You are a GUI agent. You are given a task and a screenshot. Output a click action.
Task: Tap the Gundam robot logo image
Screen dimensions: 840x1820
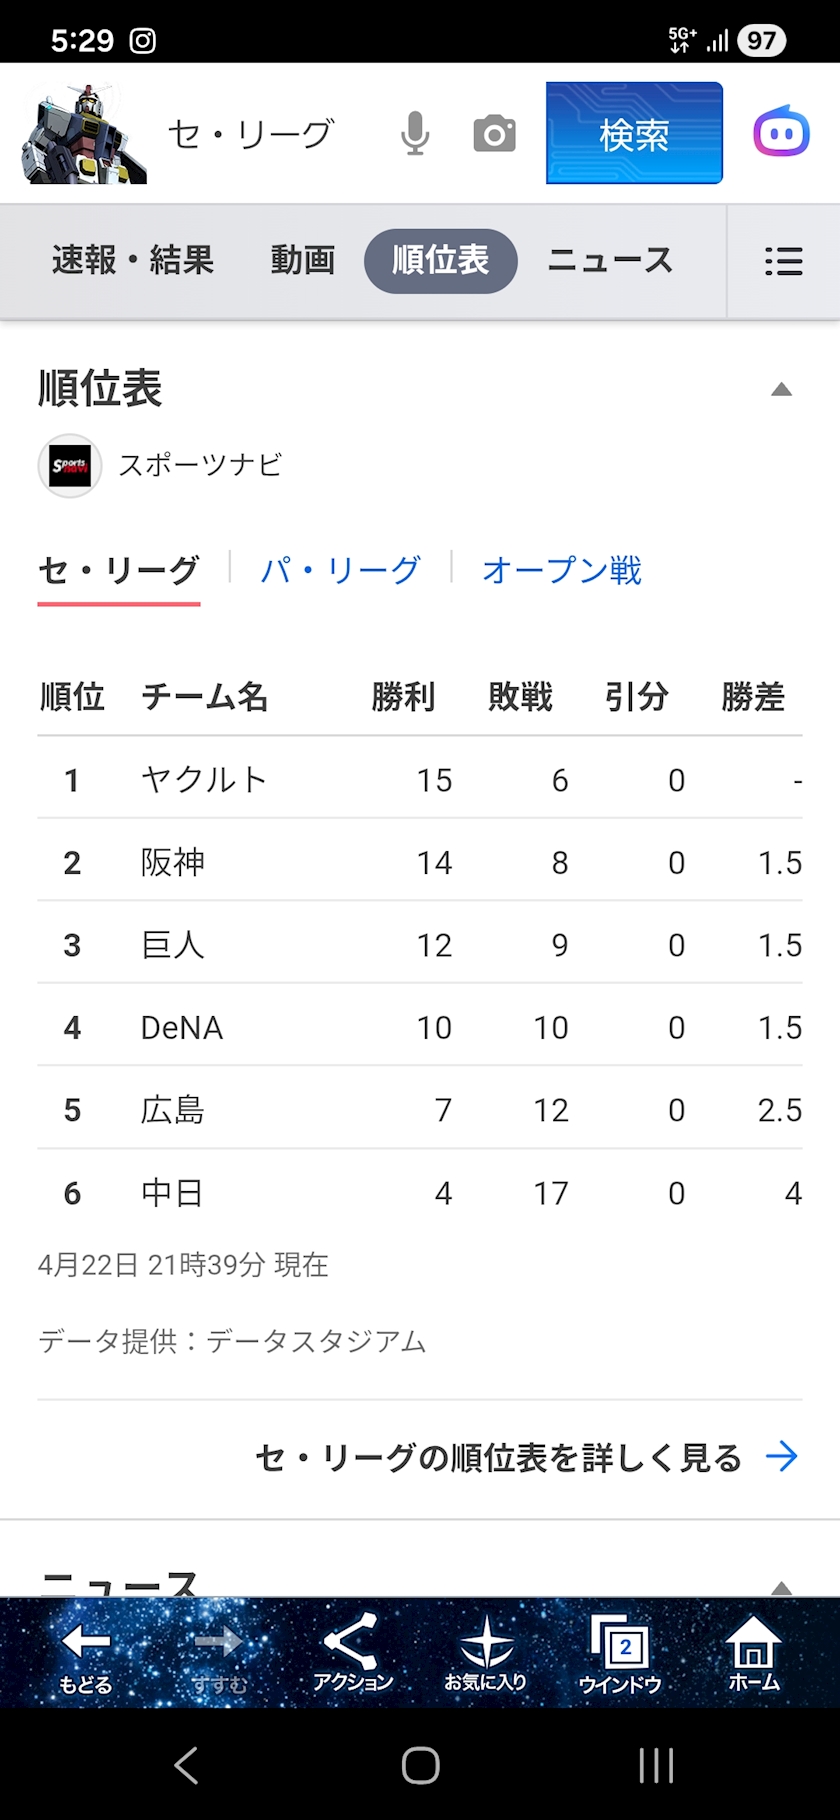(84, 134)
